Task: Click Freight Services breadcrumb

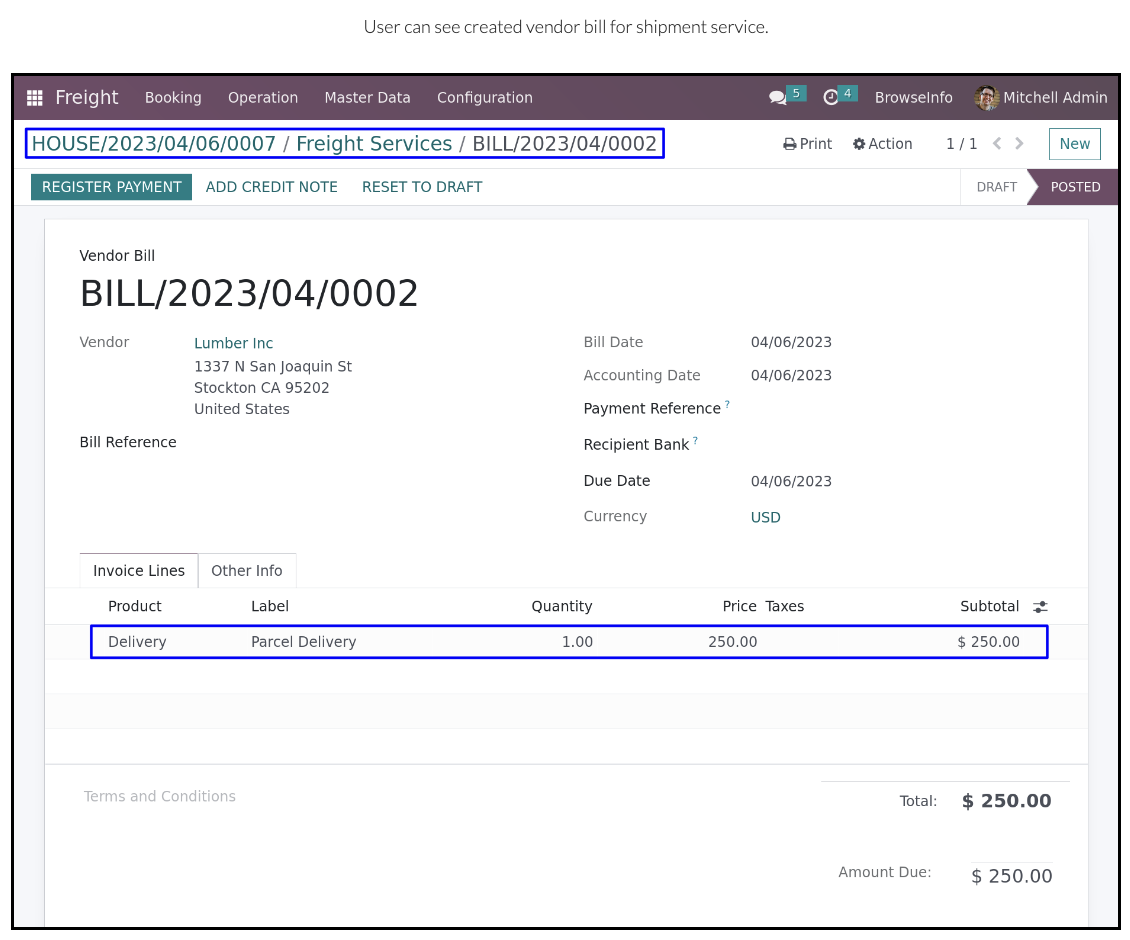Action: [374, 143]
